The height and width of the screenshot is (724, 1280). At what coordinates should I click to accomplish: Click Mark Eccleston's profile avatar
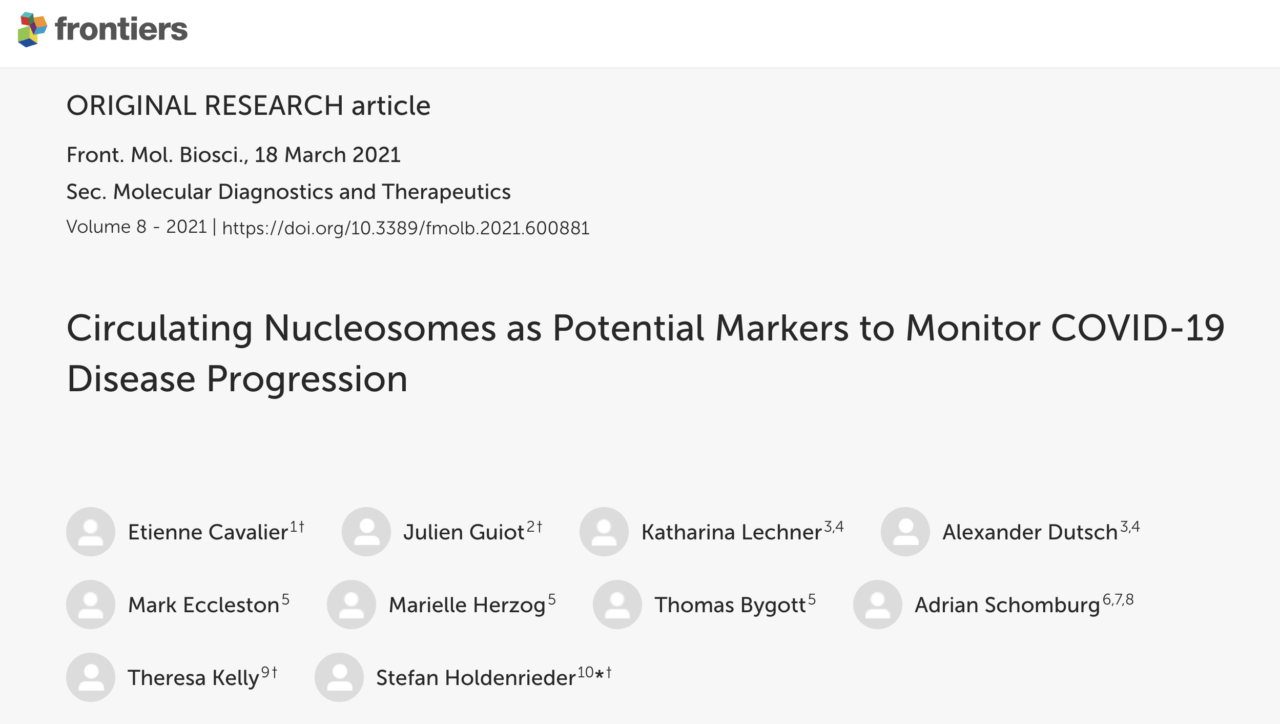pyautogui.click(x=91, y=605)
